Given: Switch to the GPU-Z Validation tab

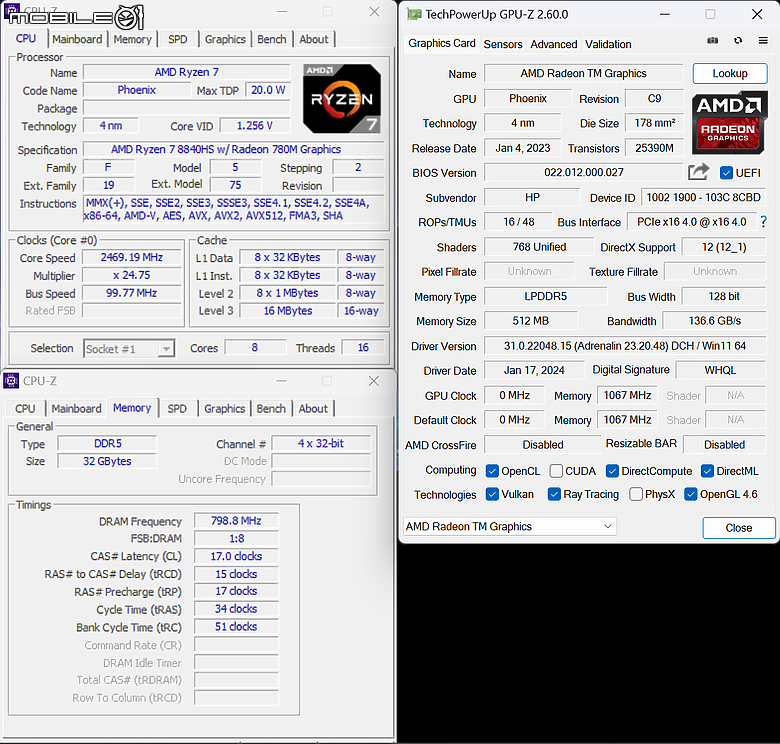Looking at the screenshot, I should pos(608,44).
